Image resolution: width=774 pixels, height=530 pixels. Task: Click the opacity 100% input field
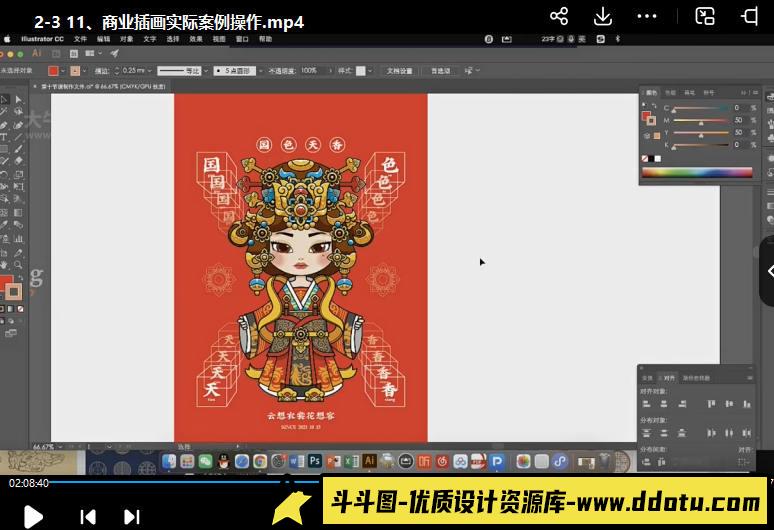point(313,71)
